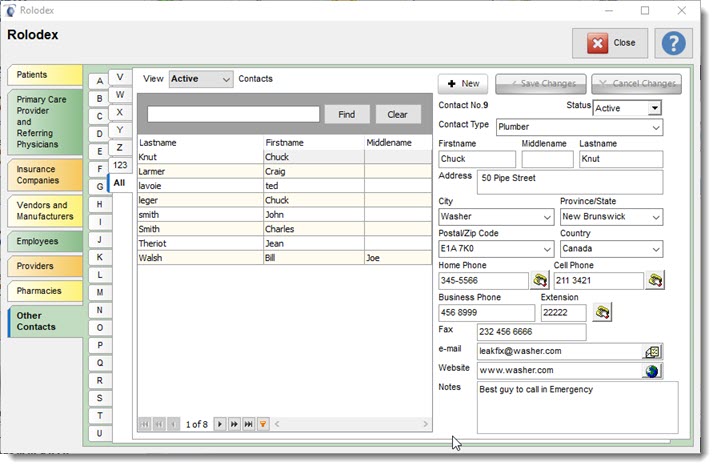Switch to the Patients tab

click(45, 75)
